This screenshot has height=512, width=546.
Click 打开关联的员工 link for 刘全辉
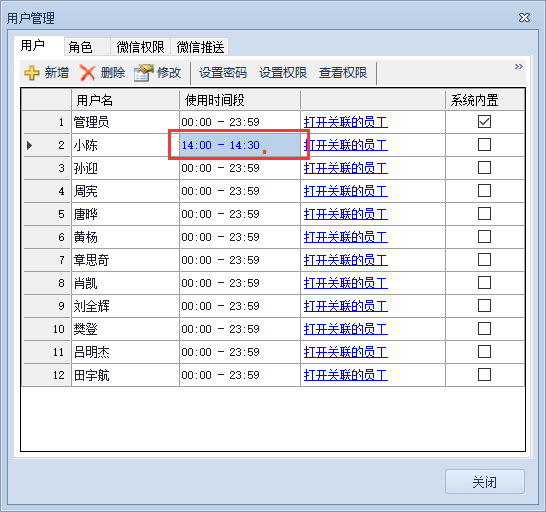click(346, 306)
